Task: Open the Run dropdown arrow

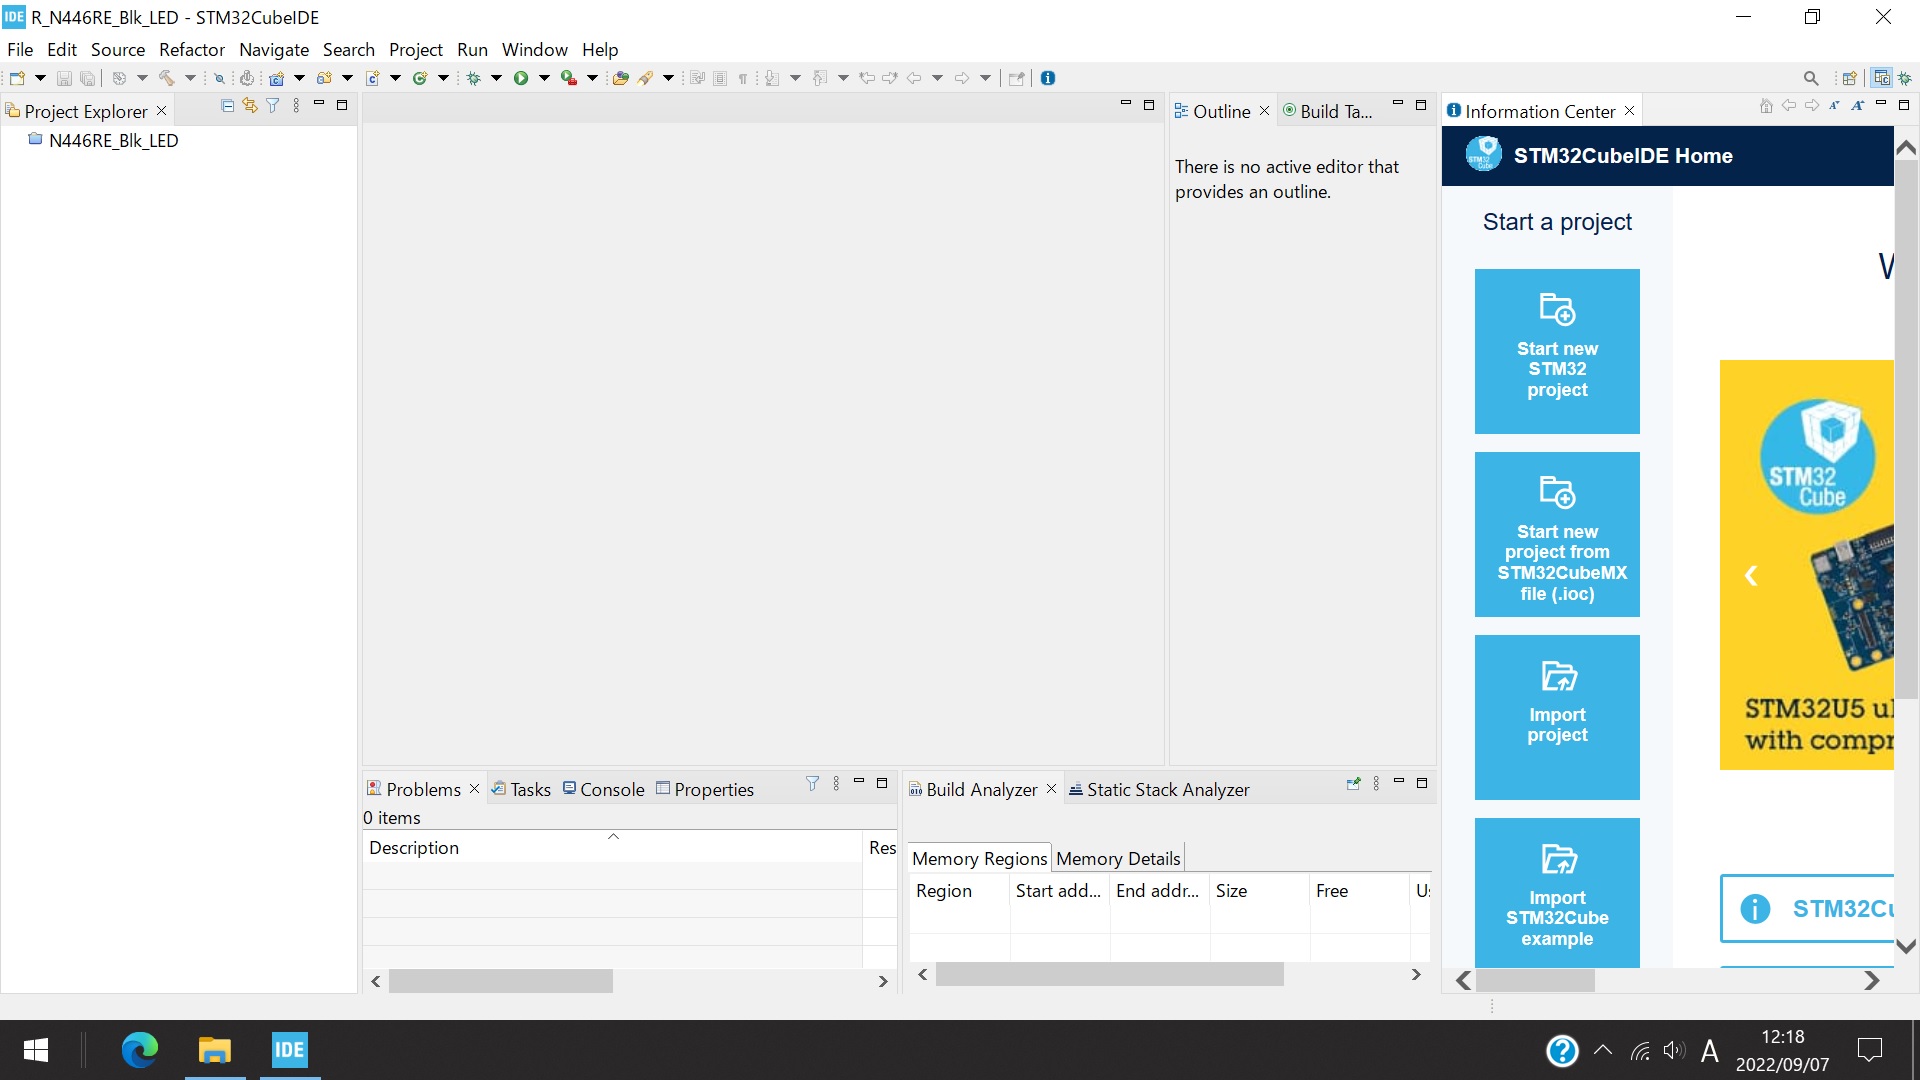Action: tap(544, 78)
